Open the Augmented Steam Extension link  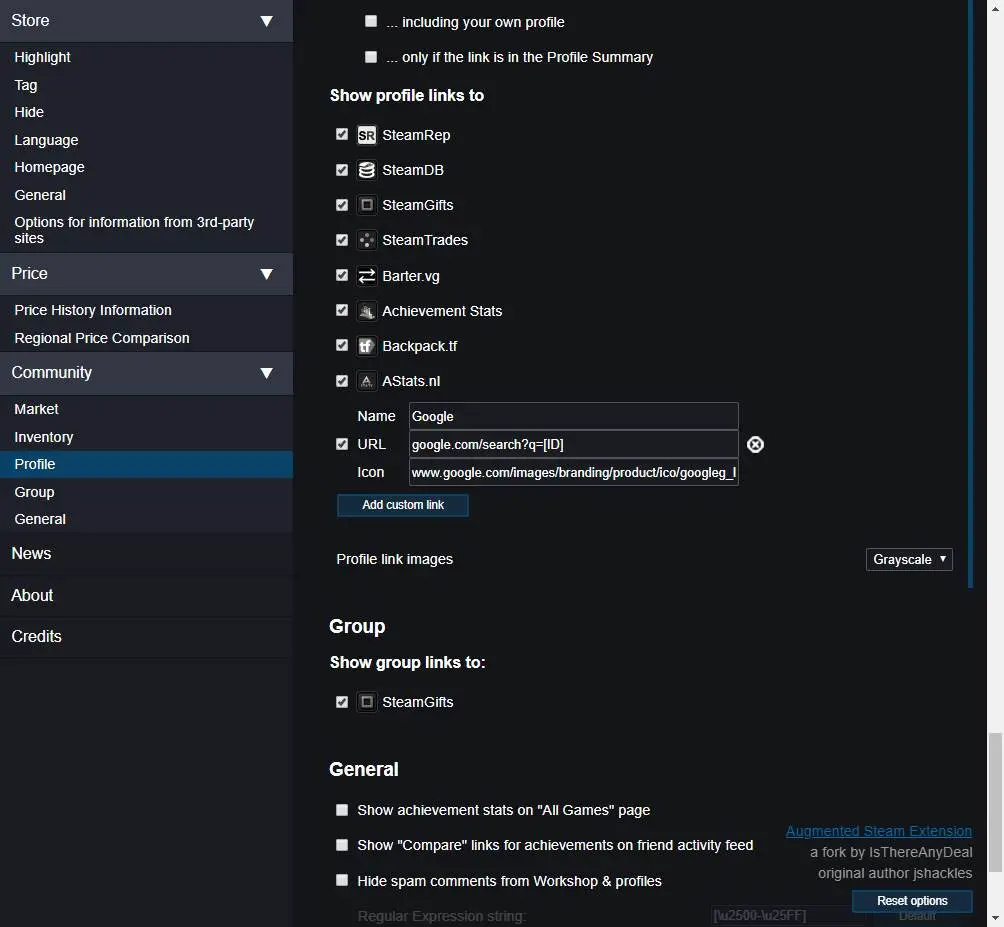click(x=878, y=831)
